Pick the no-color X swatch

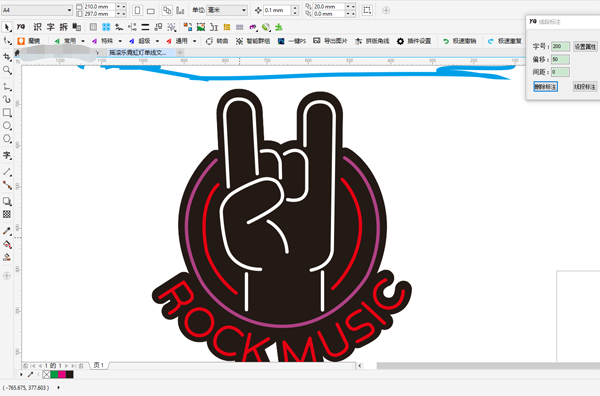[47, 375]
